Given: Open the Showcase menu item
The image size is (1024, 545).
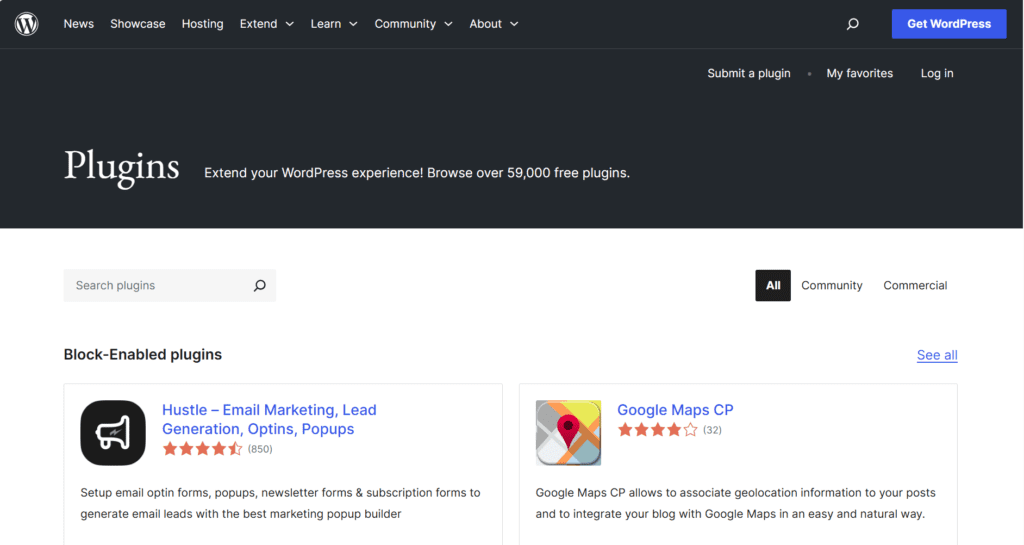Looking at the screenshot, I should tap(138, 24).
